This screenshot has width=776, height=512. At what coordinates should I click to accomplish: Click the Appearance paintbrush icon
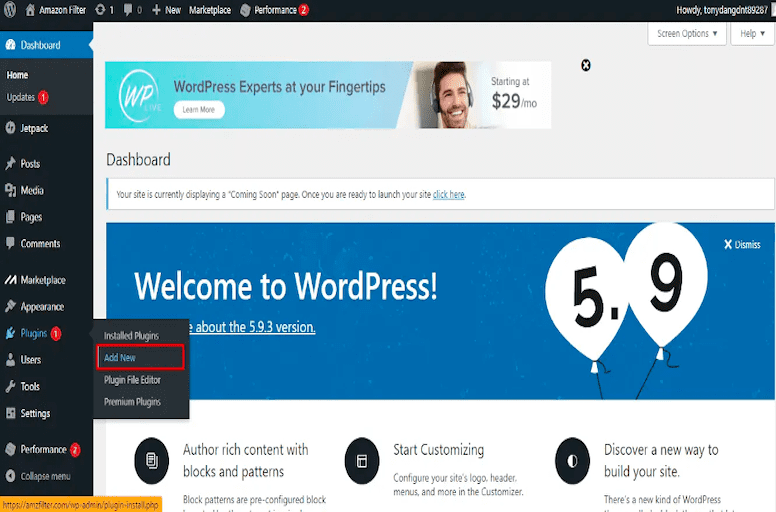pos(10,307)
